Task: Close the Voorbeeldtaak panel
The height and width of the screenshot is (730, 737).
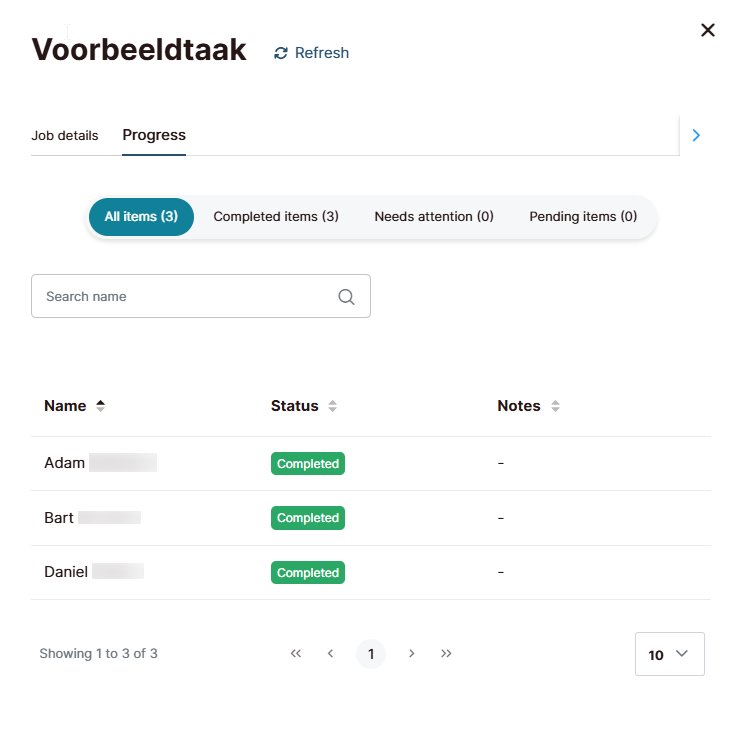Action: [x=708, y=30]
